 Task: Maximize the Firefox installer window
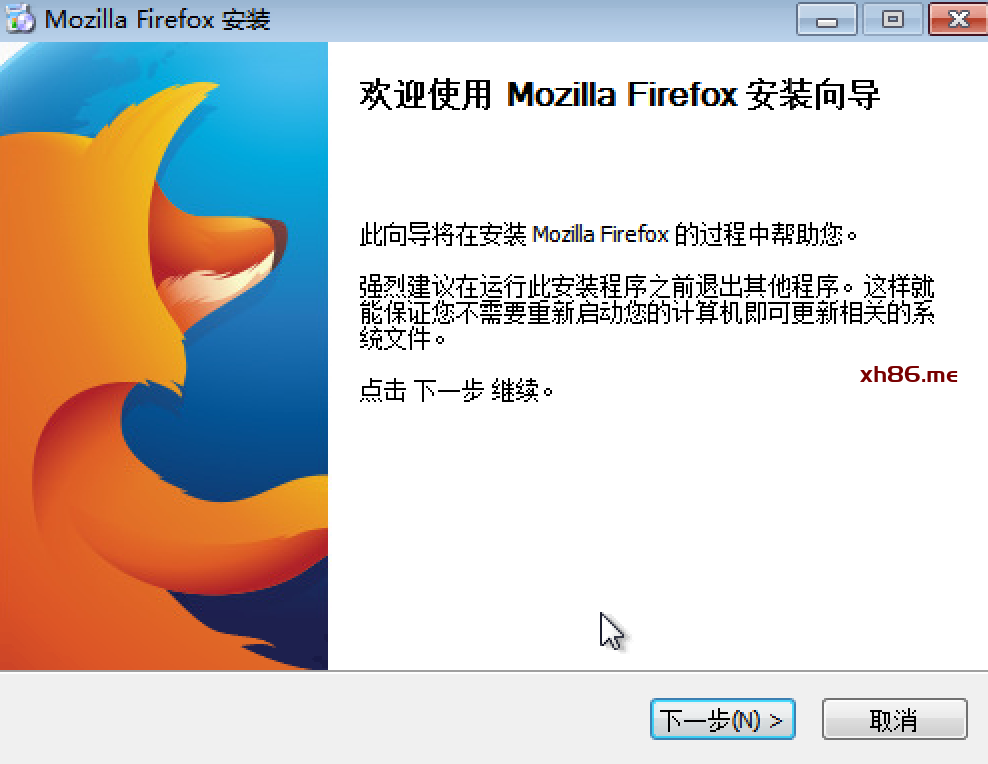coord(892,20)
